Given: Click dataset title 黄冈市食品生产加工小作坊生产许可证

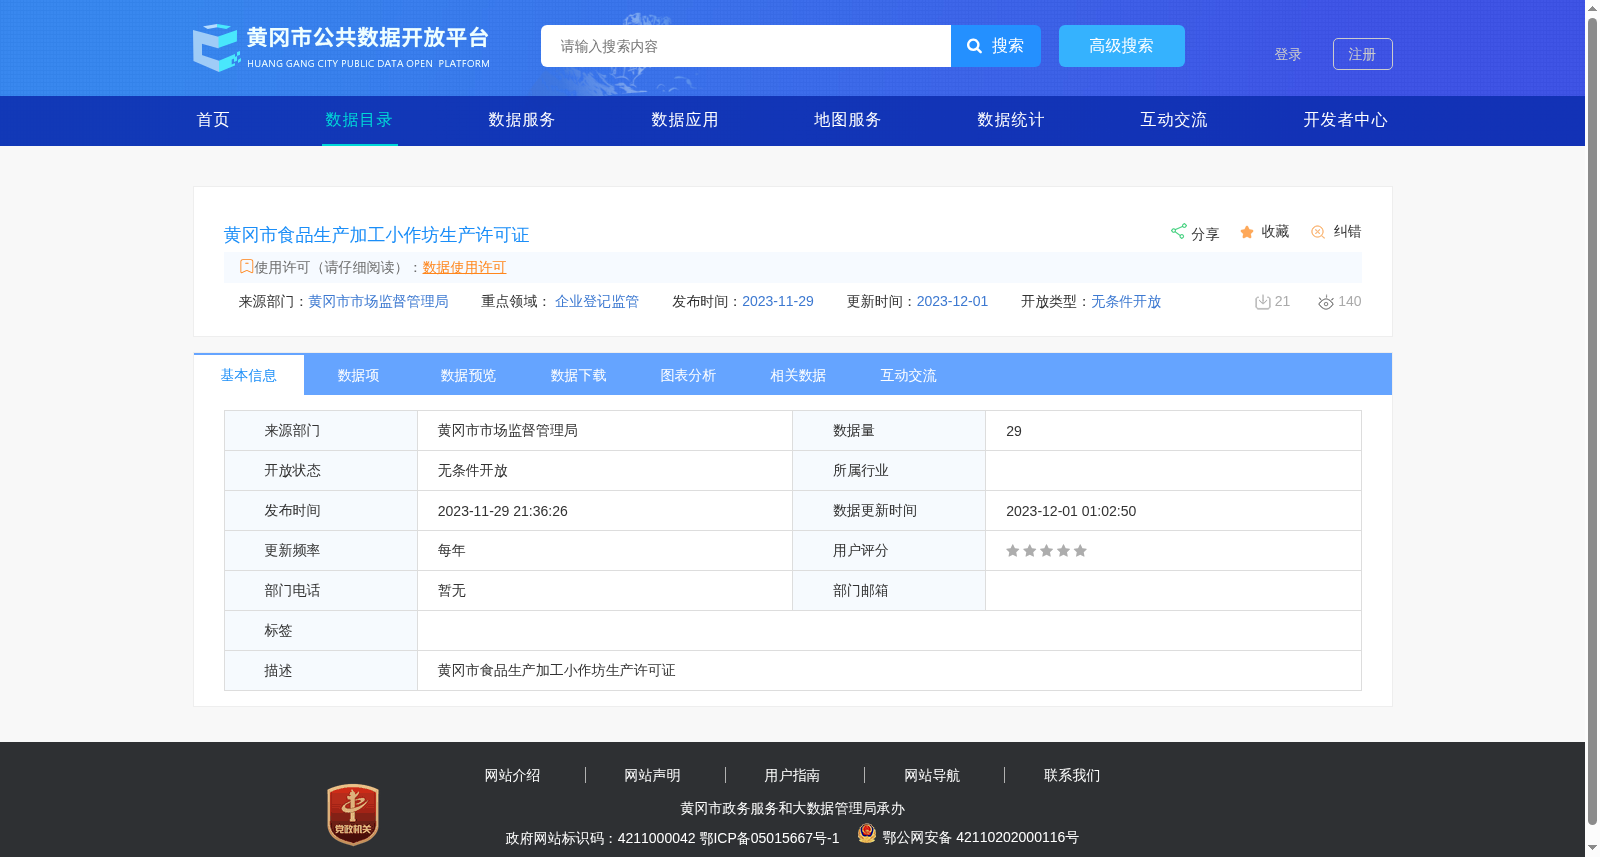Looking at the screenshot, I should (377, 235).
